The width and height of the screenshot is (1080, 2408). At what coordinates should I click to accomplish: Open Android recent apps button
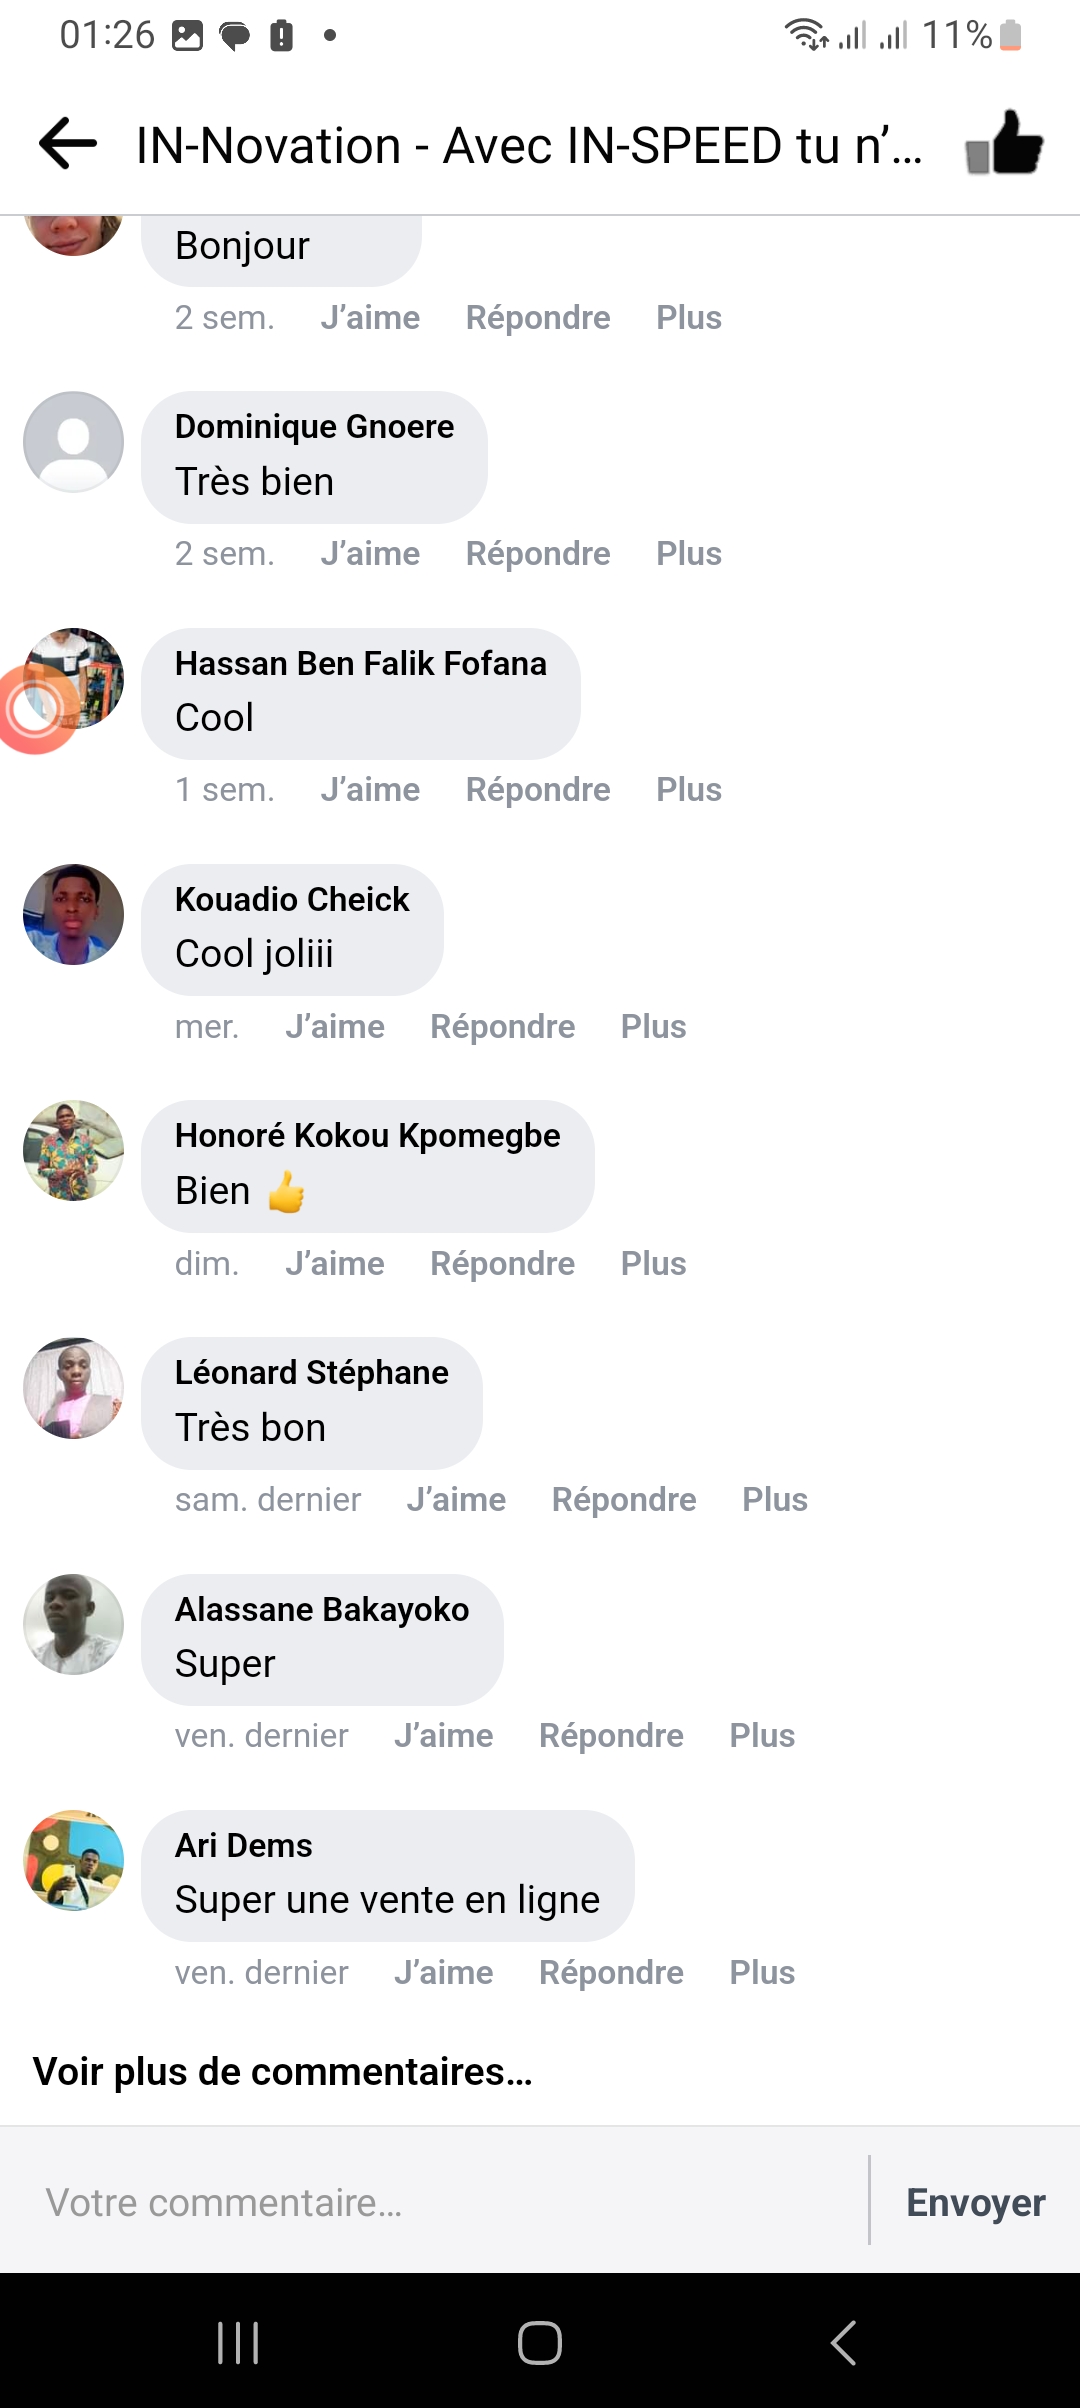pos(238,2342)
